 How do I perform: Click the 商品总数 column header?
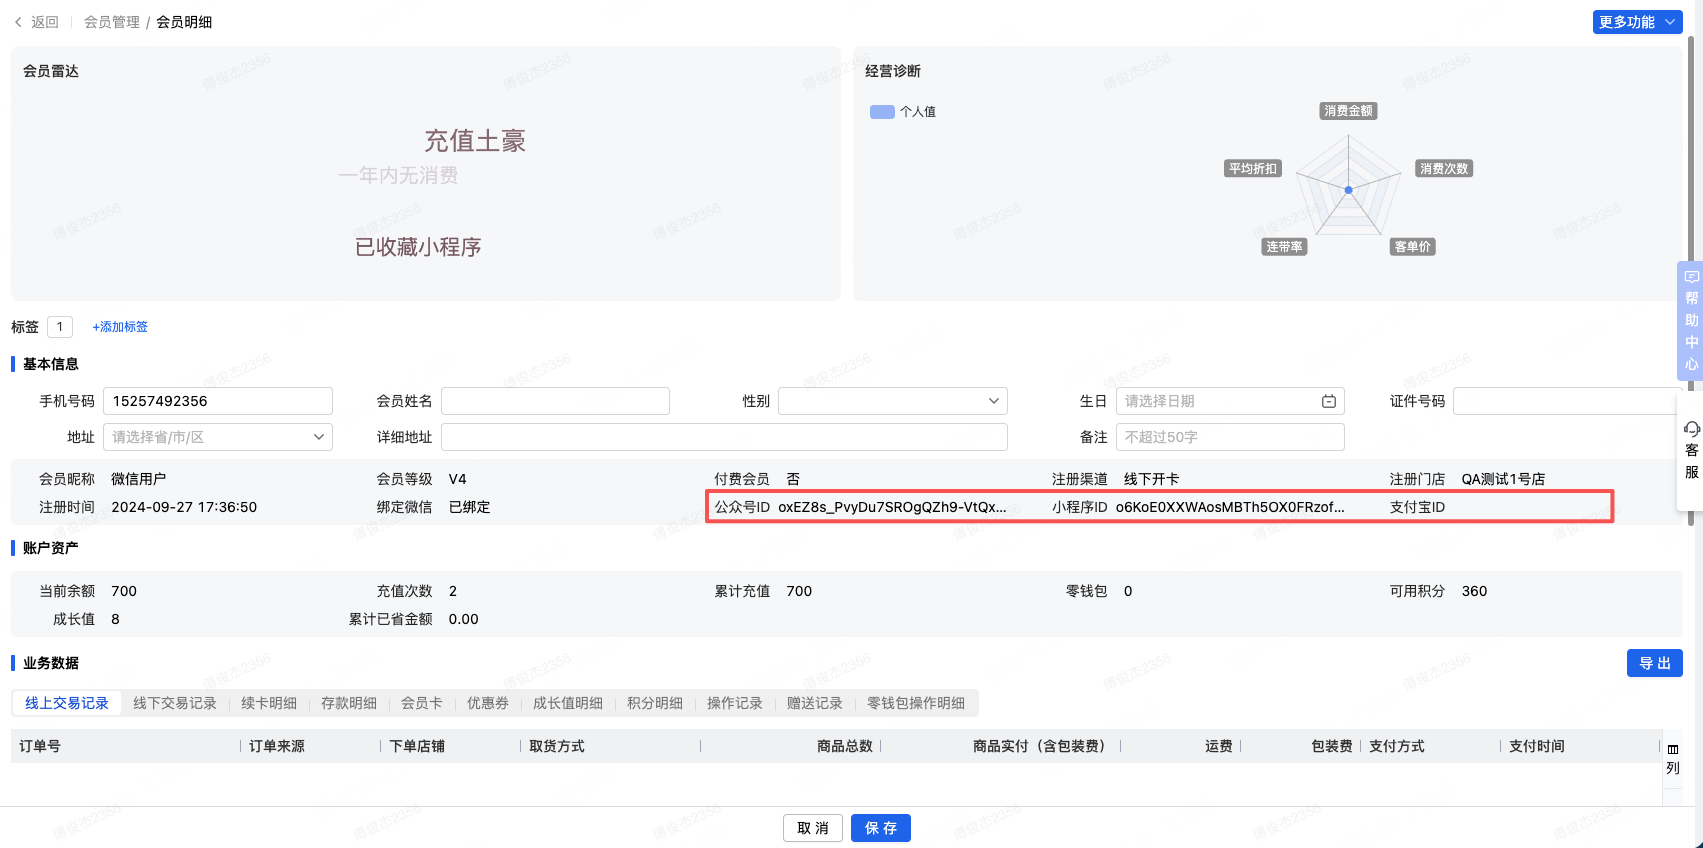[845, 746]
